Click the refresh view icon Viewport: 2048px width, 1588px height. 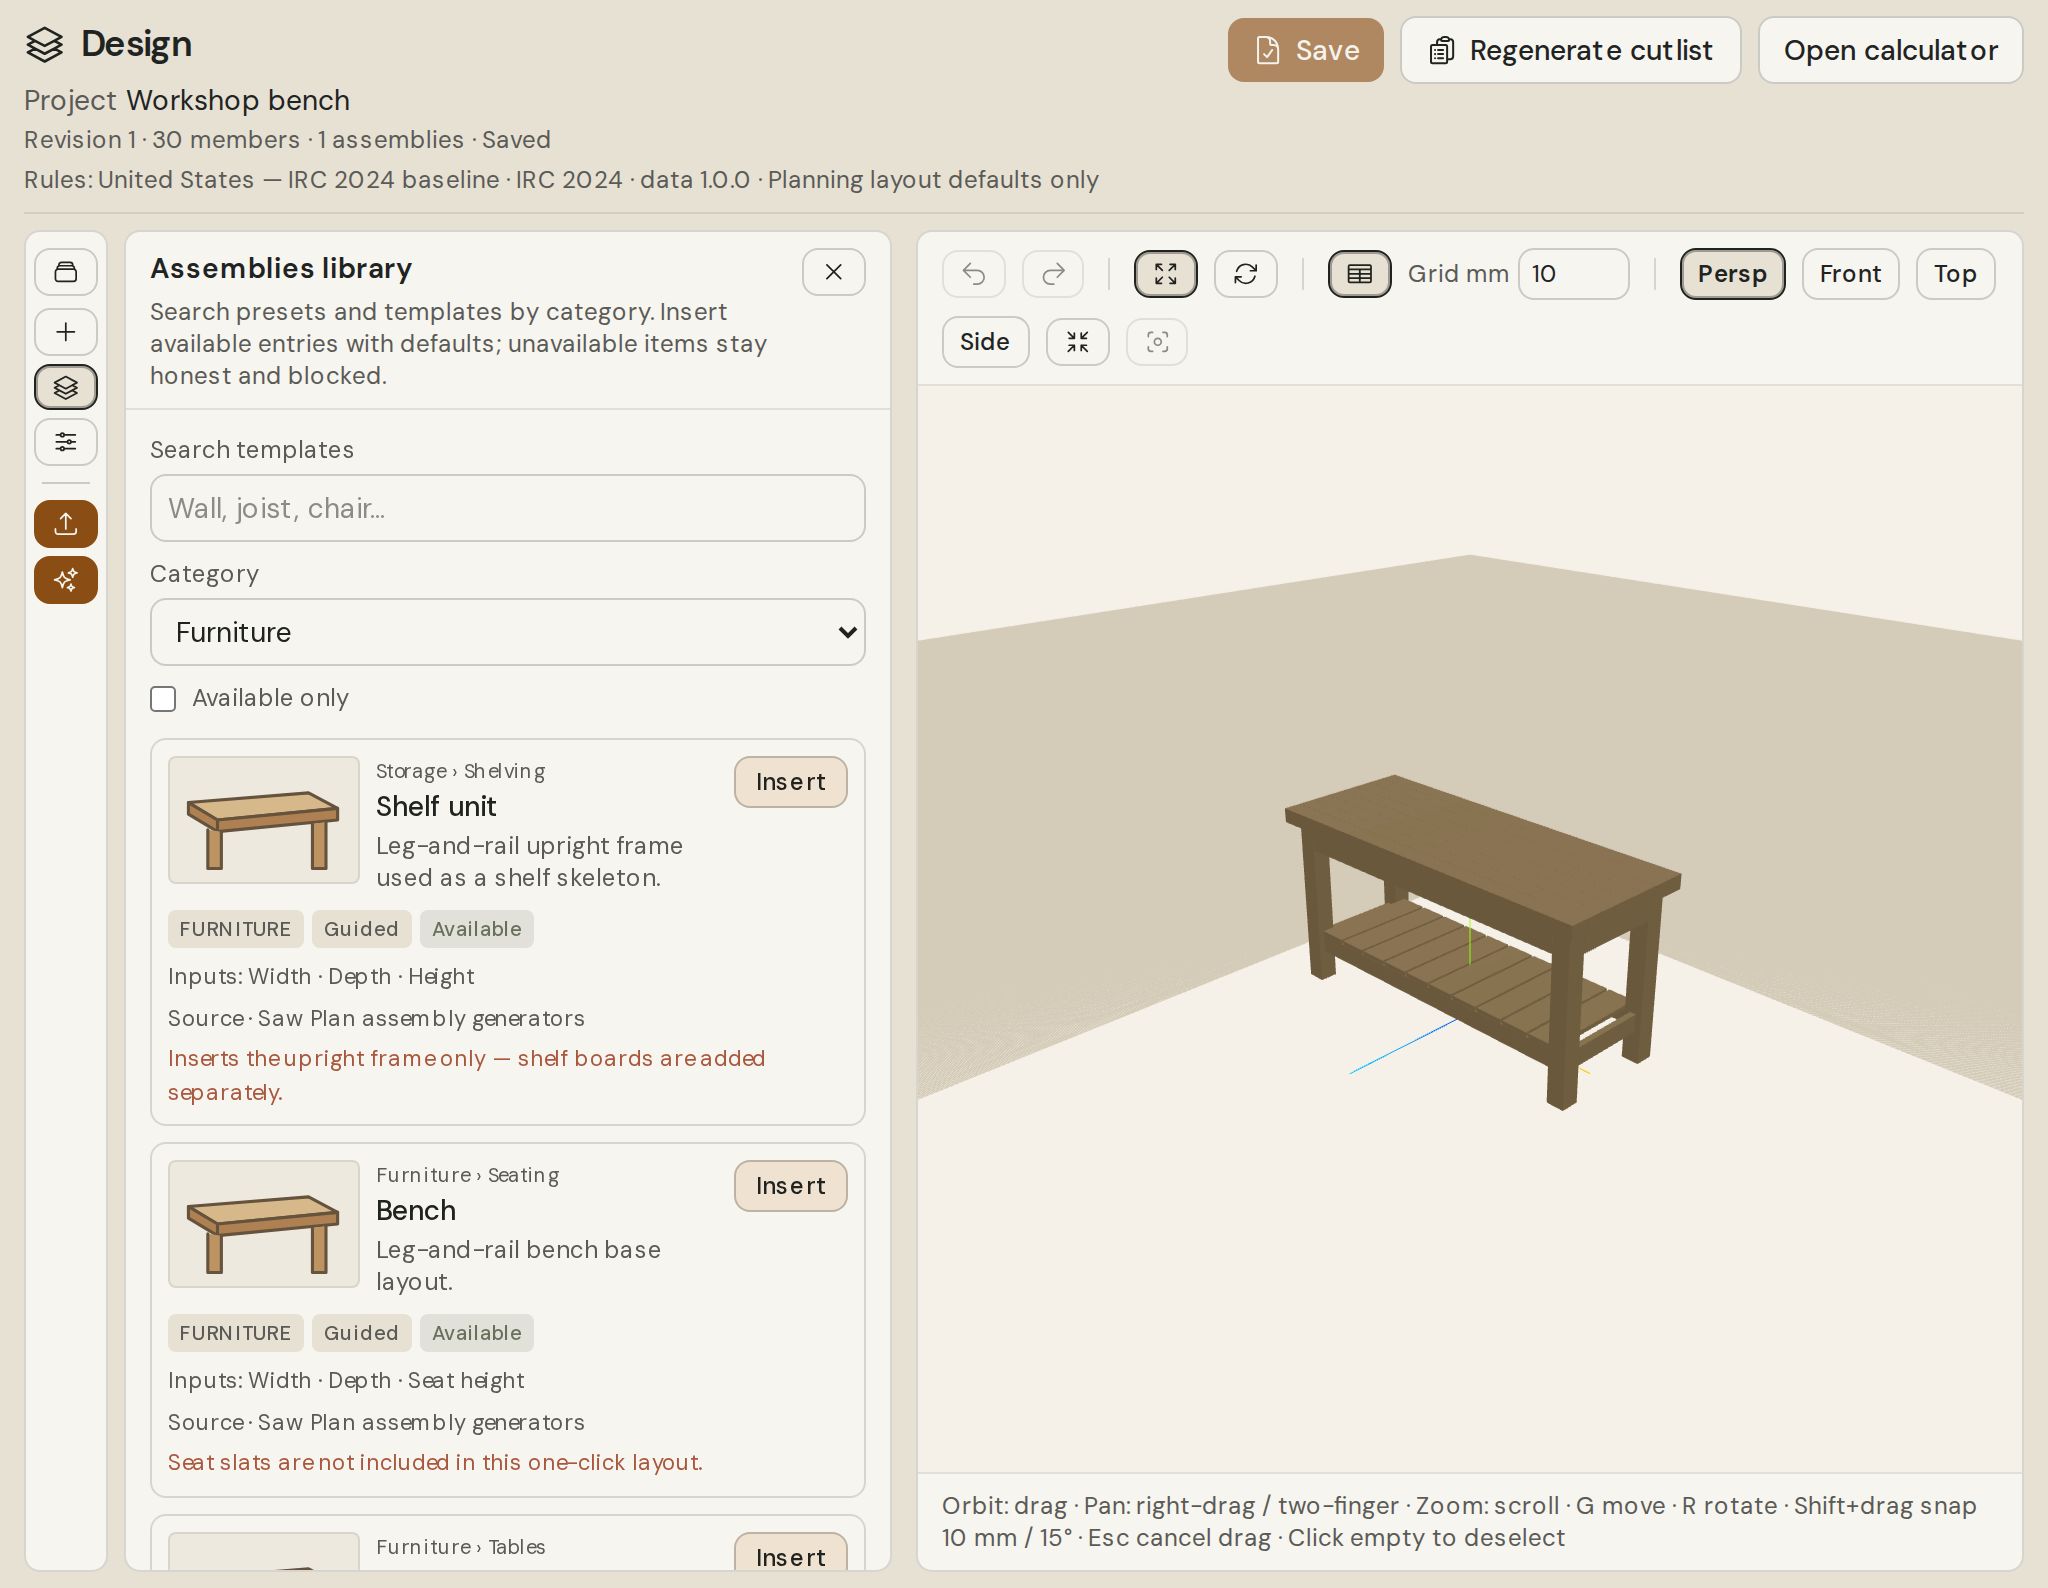[1246, 274]
